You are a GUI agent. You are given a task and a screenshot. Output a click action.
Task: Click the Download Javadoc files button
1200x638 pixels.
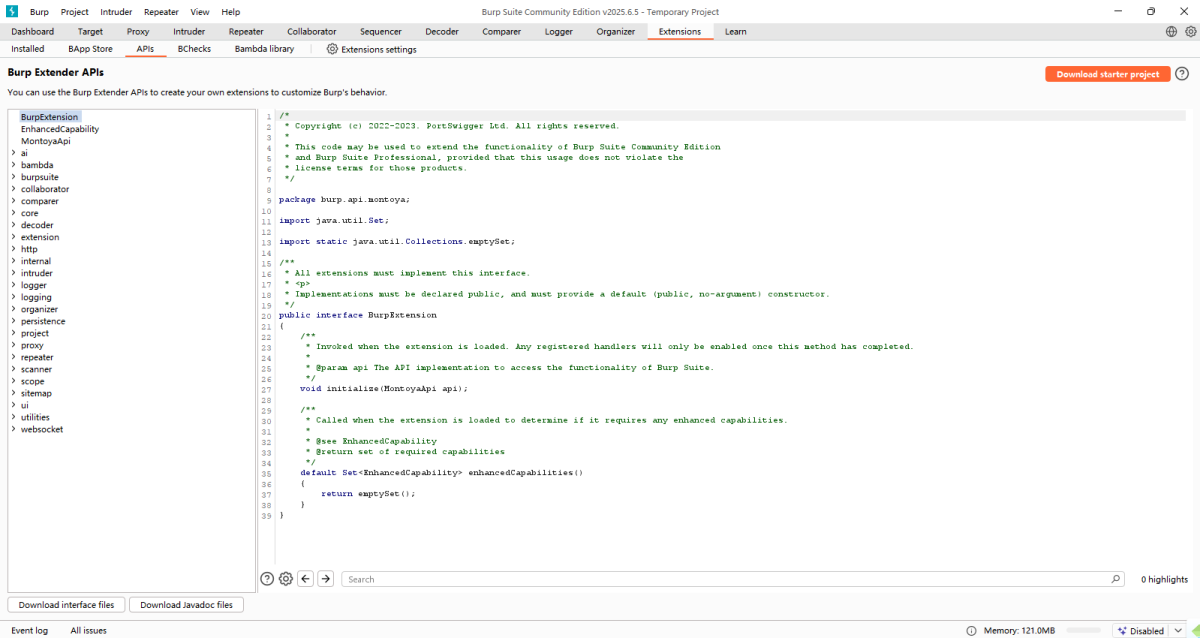[186, 604]
